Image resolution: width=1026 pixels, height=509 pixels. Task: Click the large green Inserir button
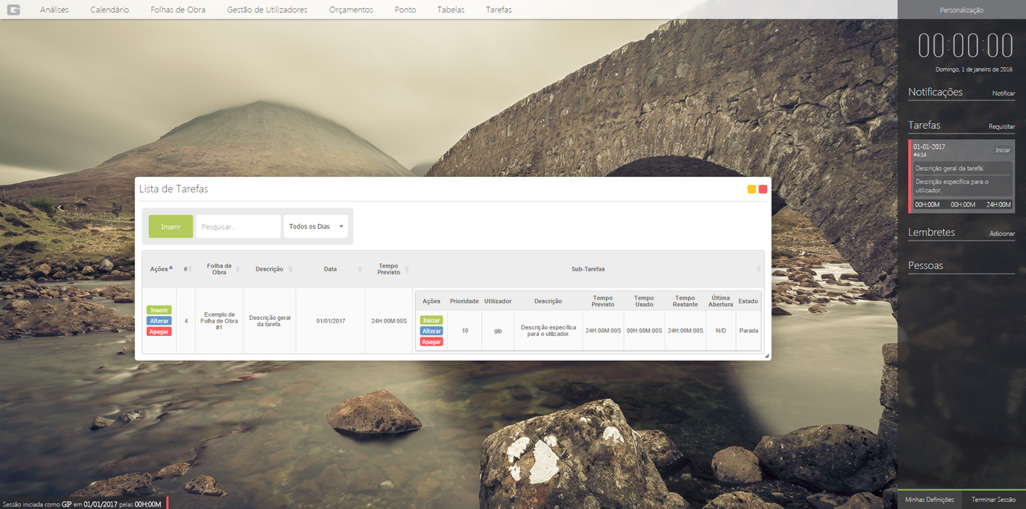pos(171,227)
